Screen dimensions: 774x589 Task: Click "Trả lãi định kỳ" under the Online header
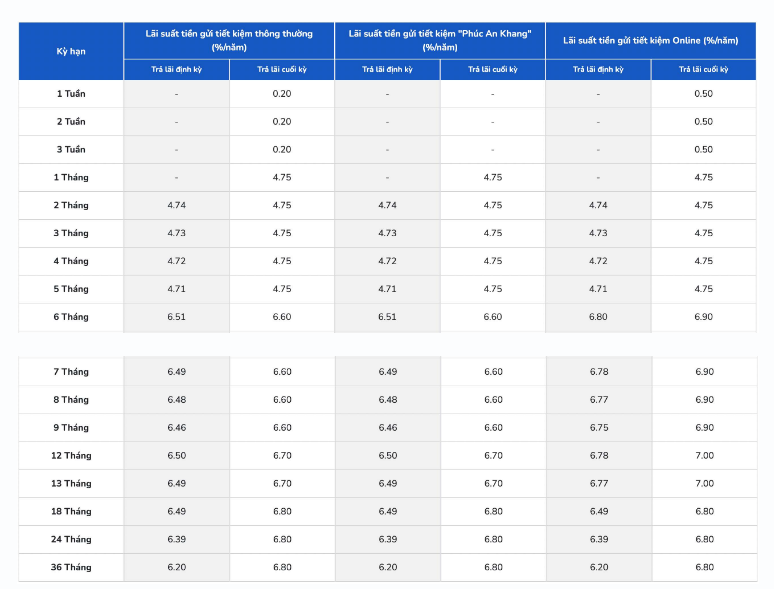tap(598, 70)
